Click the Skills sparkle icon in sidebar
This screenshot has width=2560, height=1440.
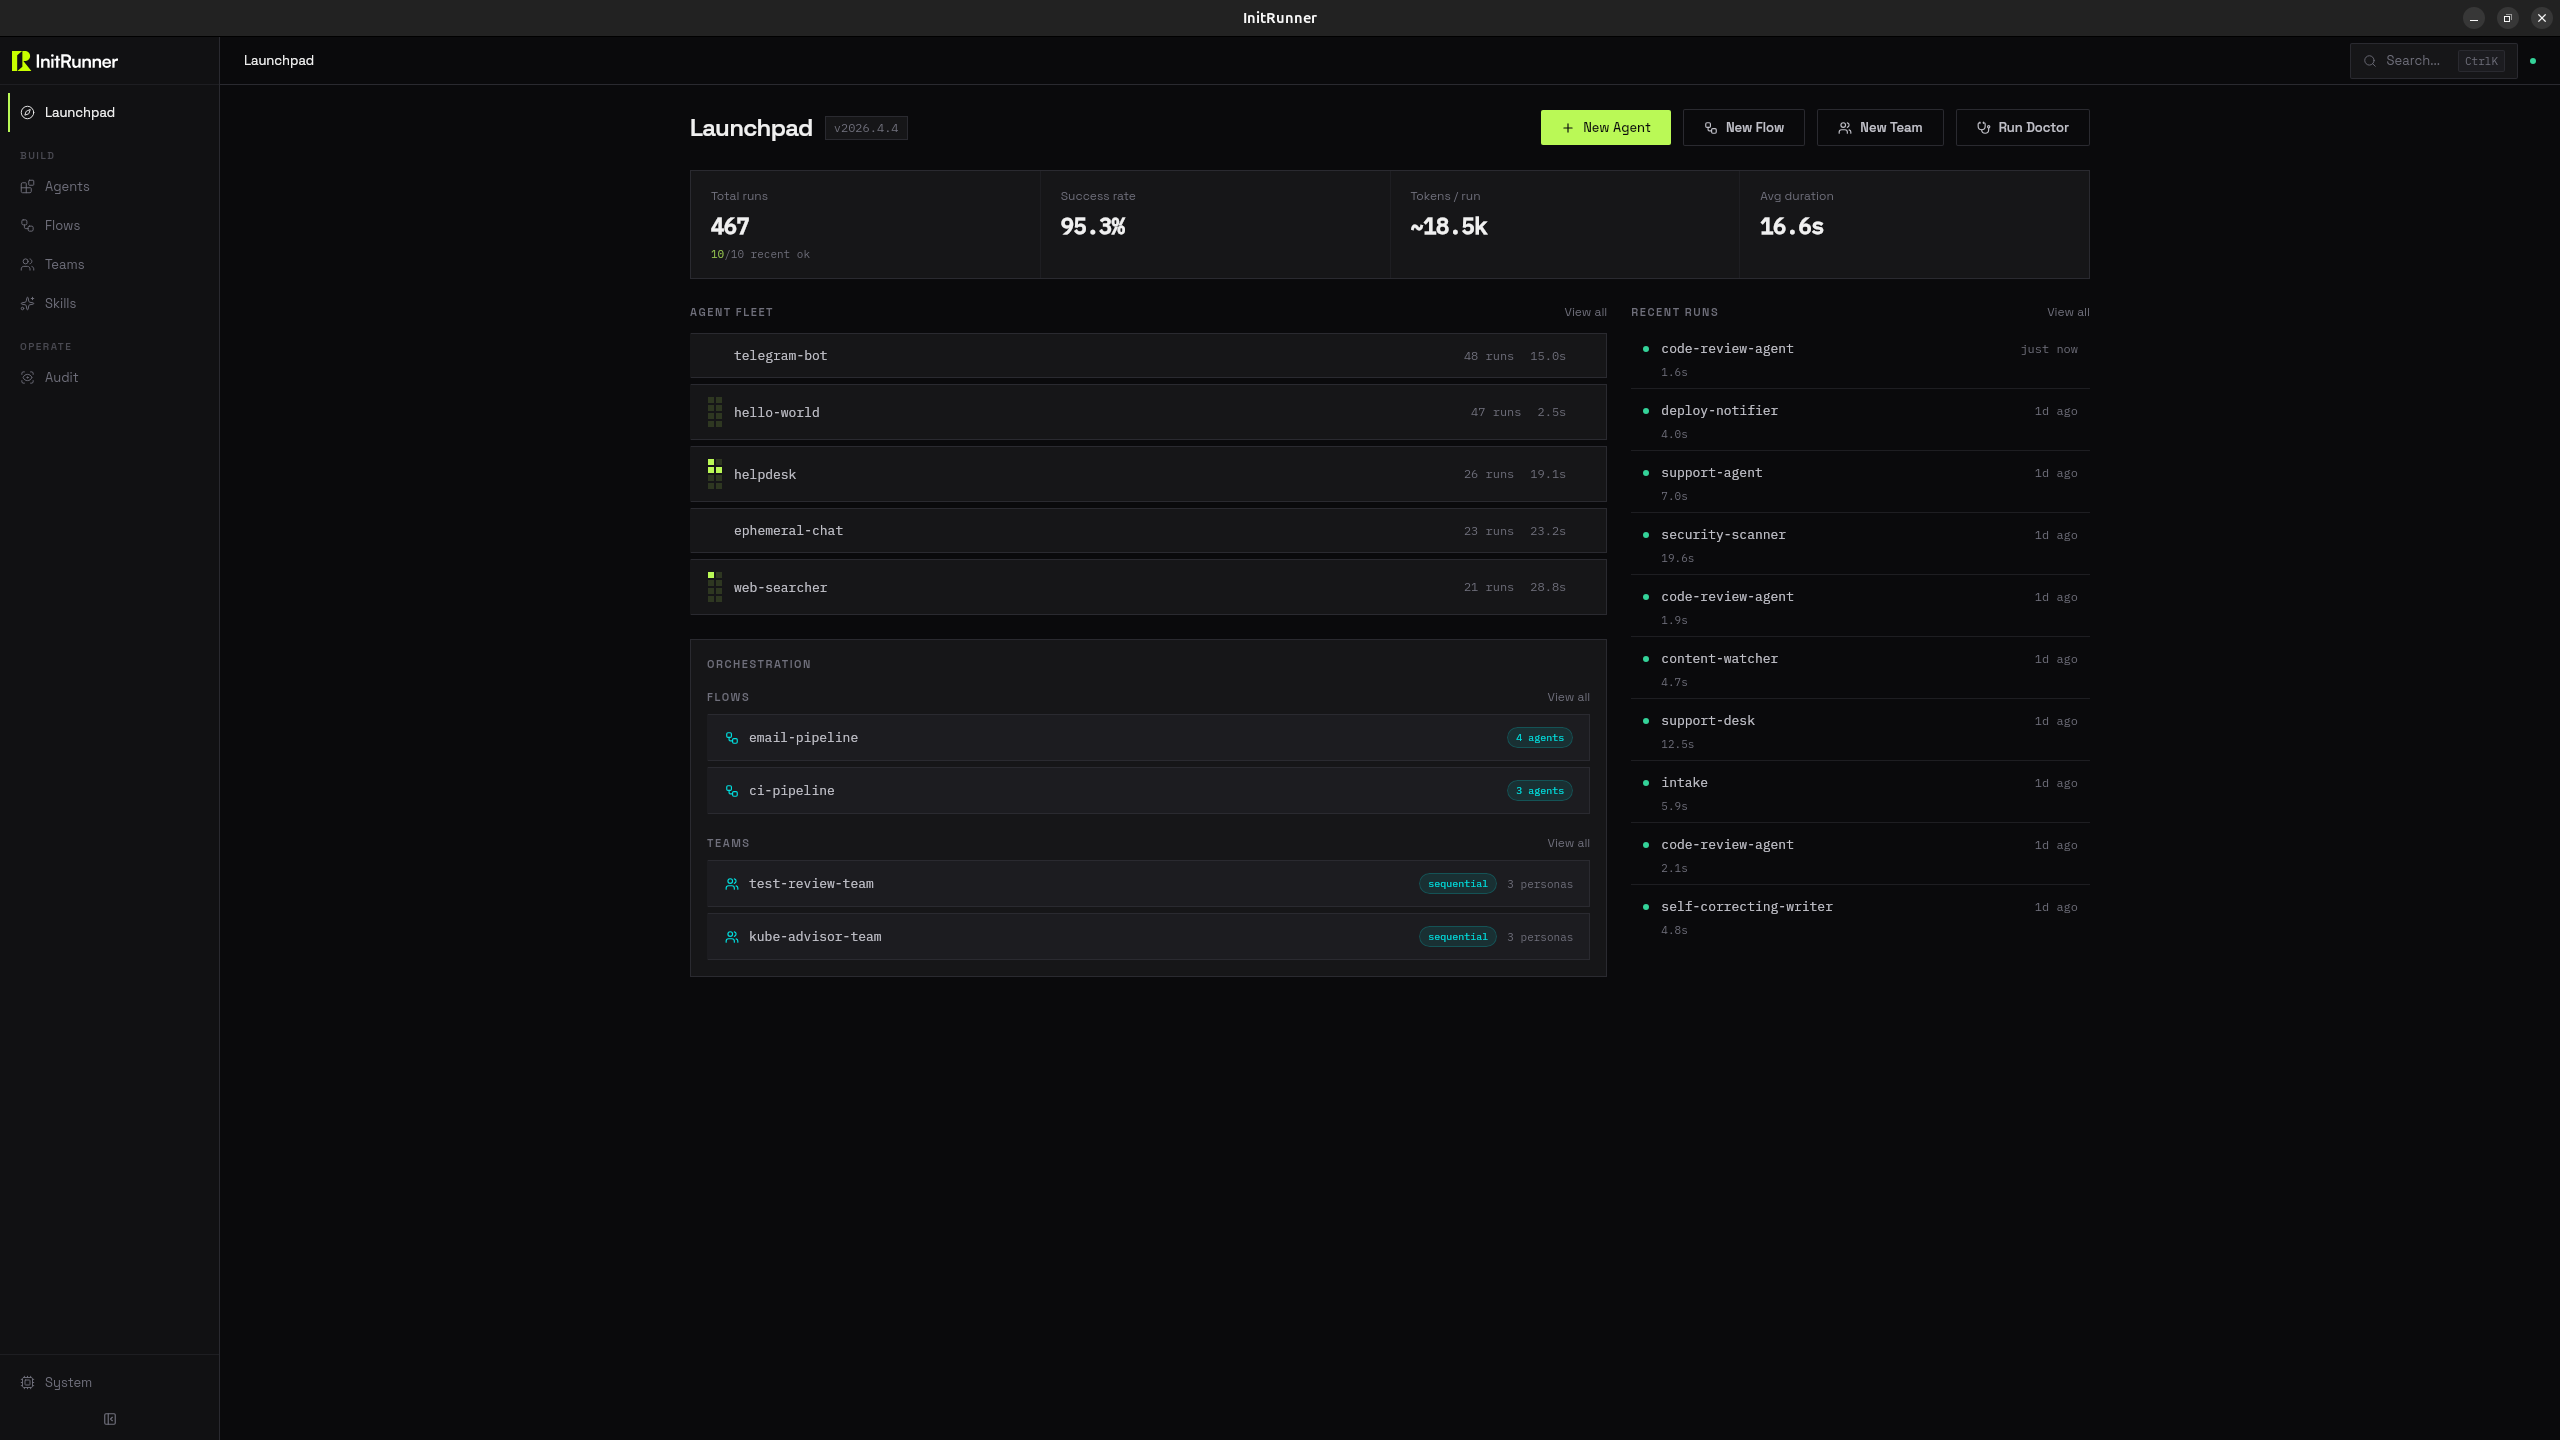pos(28,304)
